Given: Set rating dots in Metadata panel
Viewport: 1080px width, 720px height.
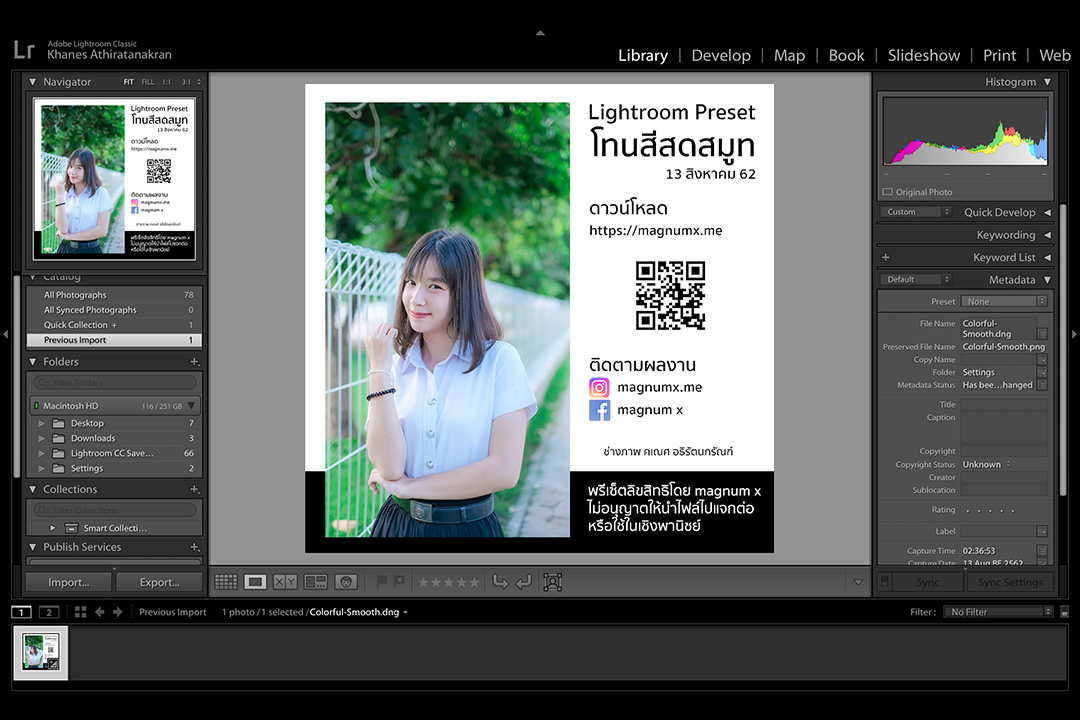Looking at the screenshot, I should click(990, 511).
